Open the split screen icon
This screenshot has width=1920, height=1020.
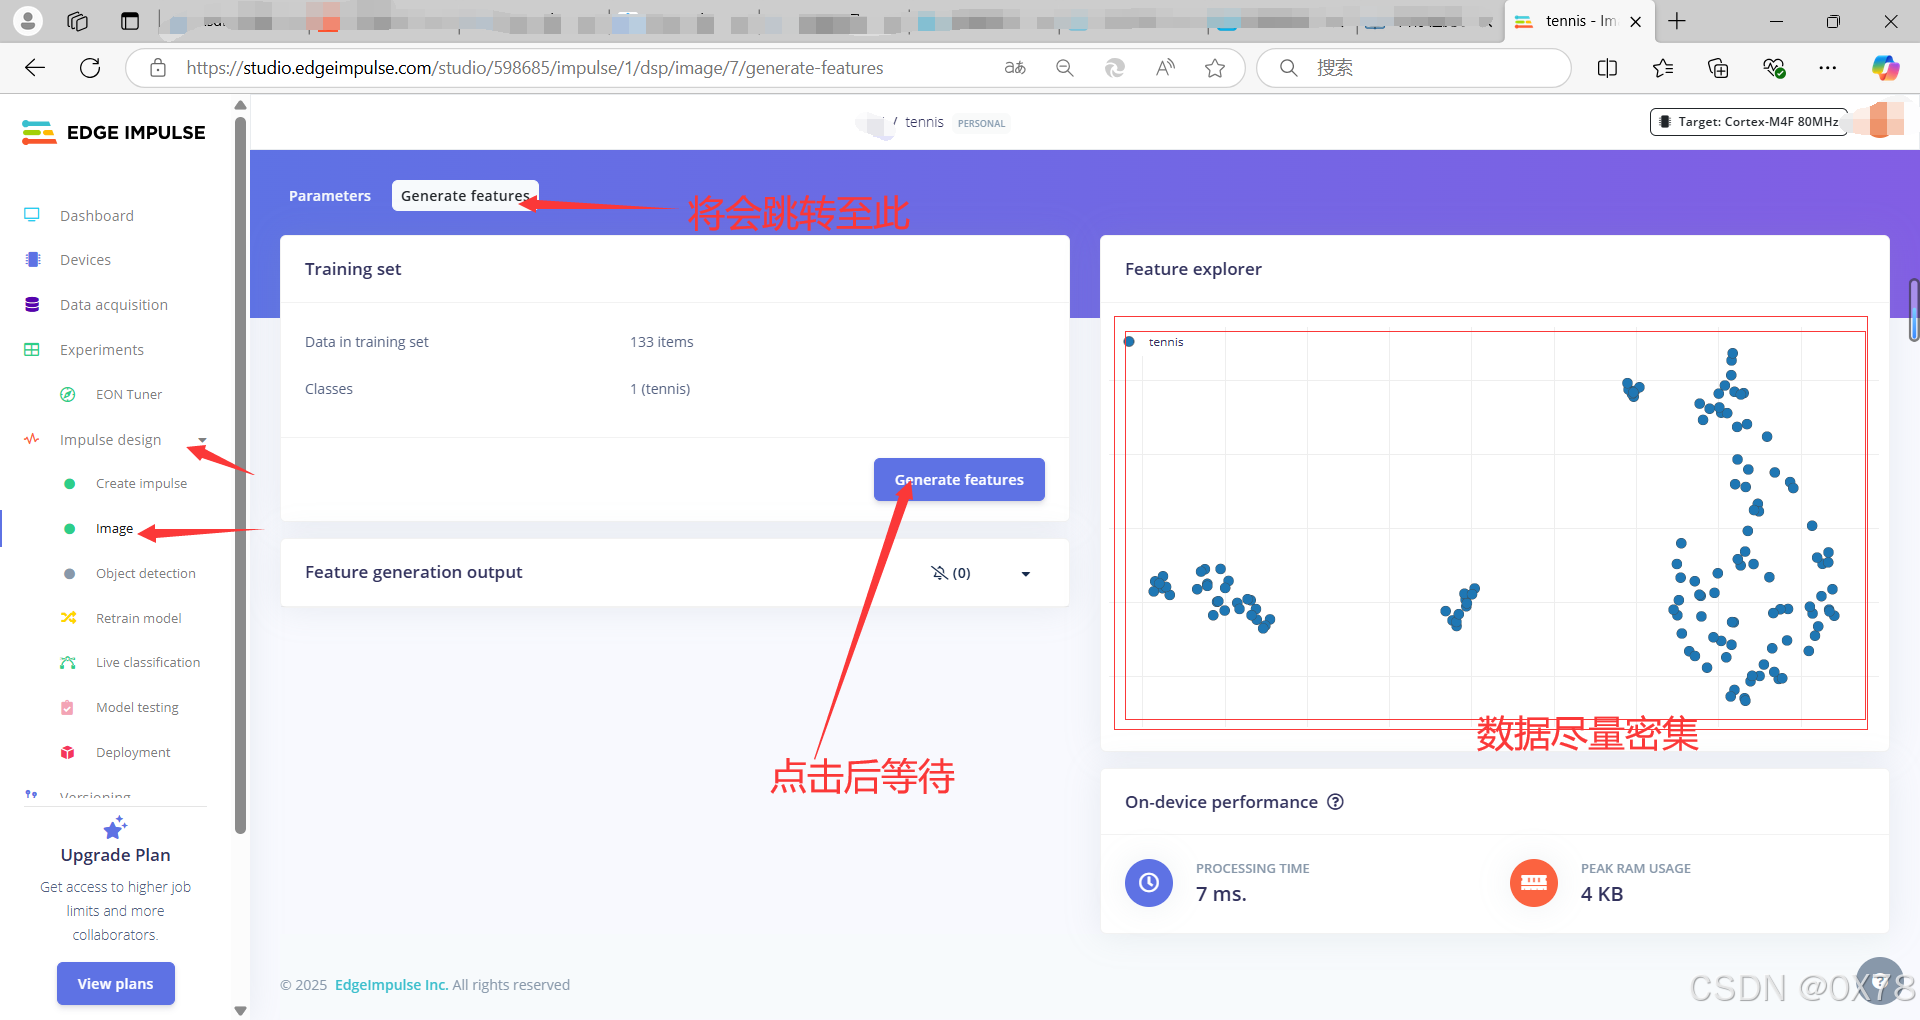pyautogui.click(x=1608, y=68)
